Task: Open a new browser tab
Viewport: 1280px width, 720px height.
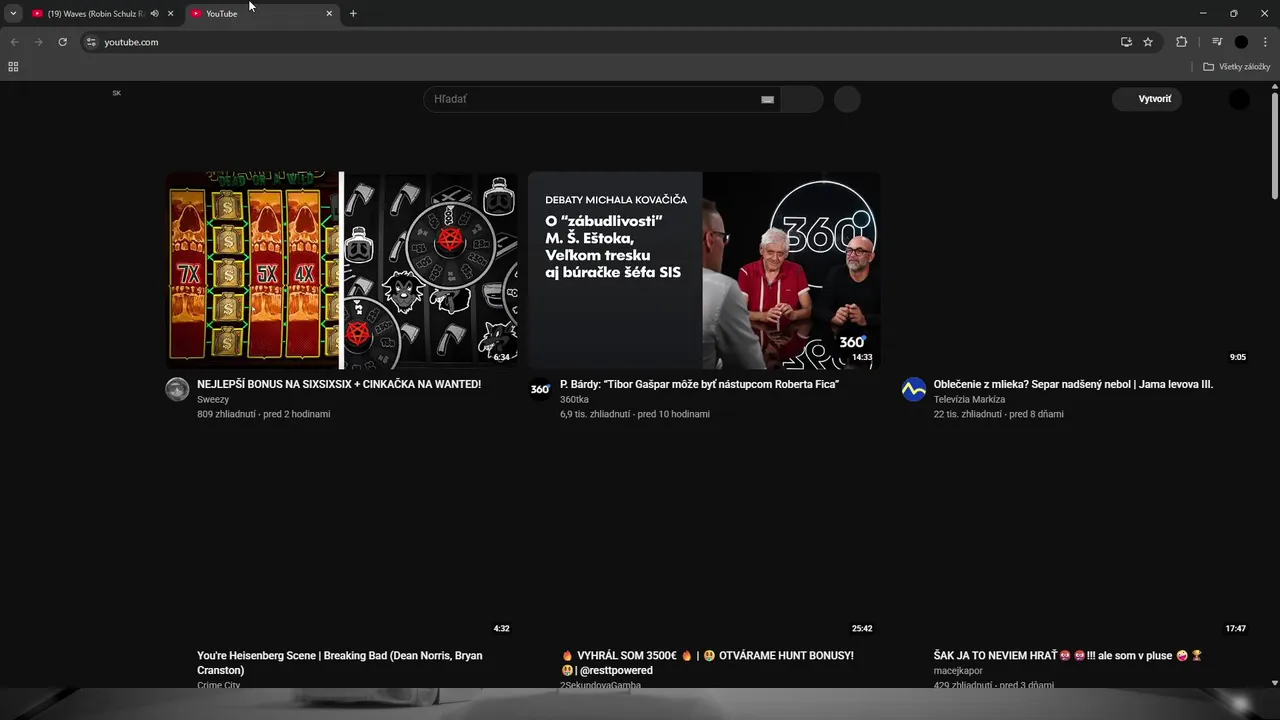Action: pyautogui.click(x=353, y=13)
